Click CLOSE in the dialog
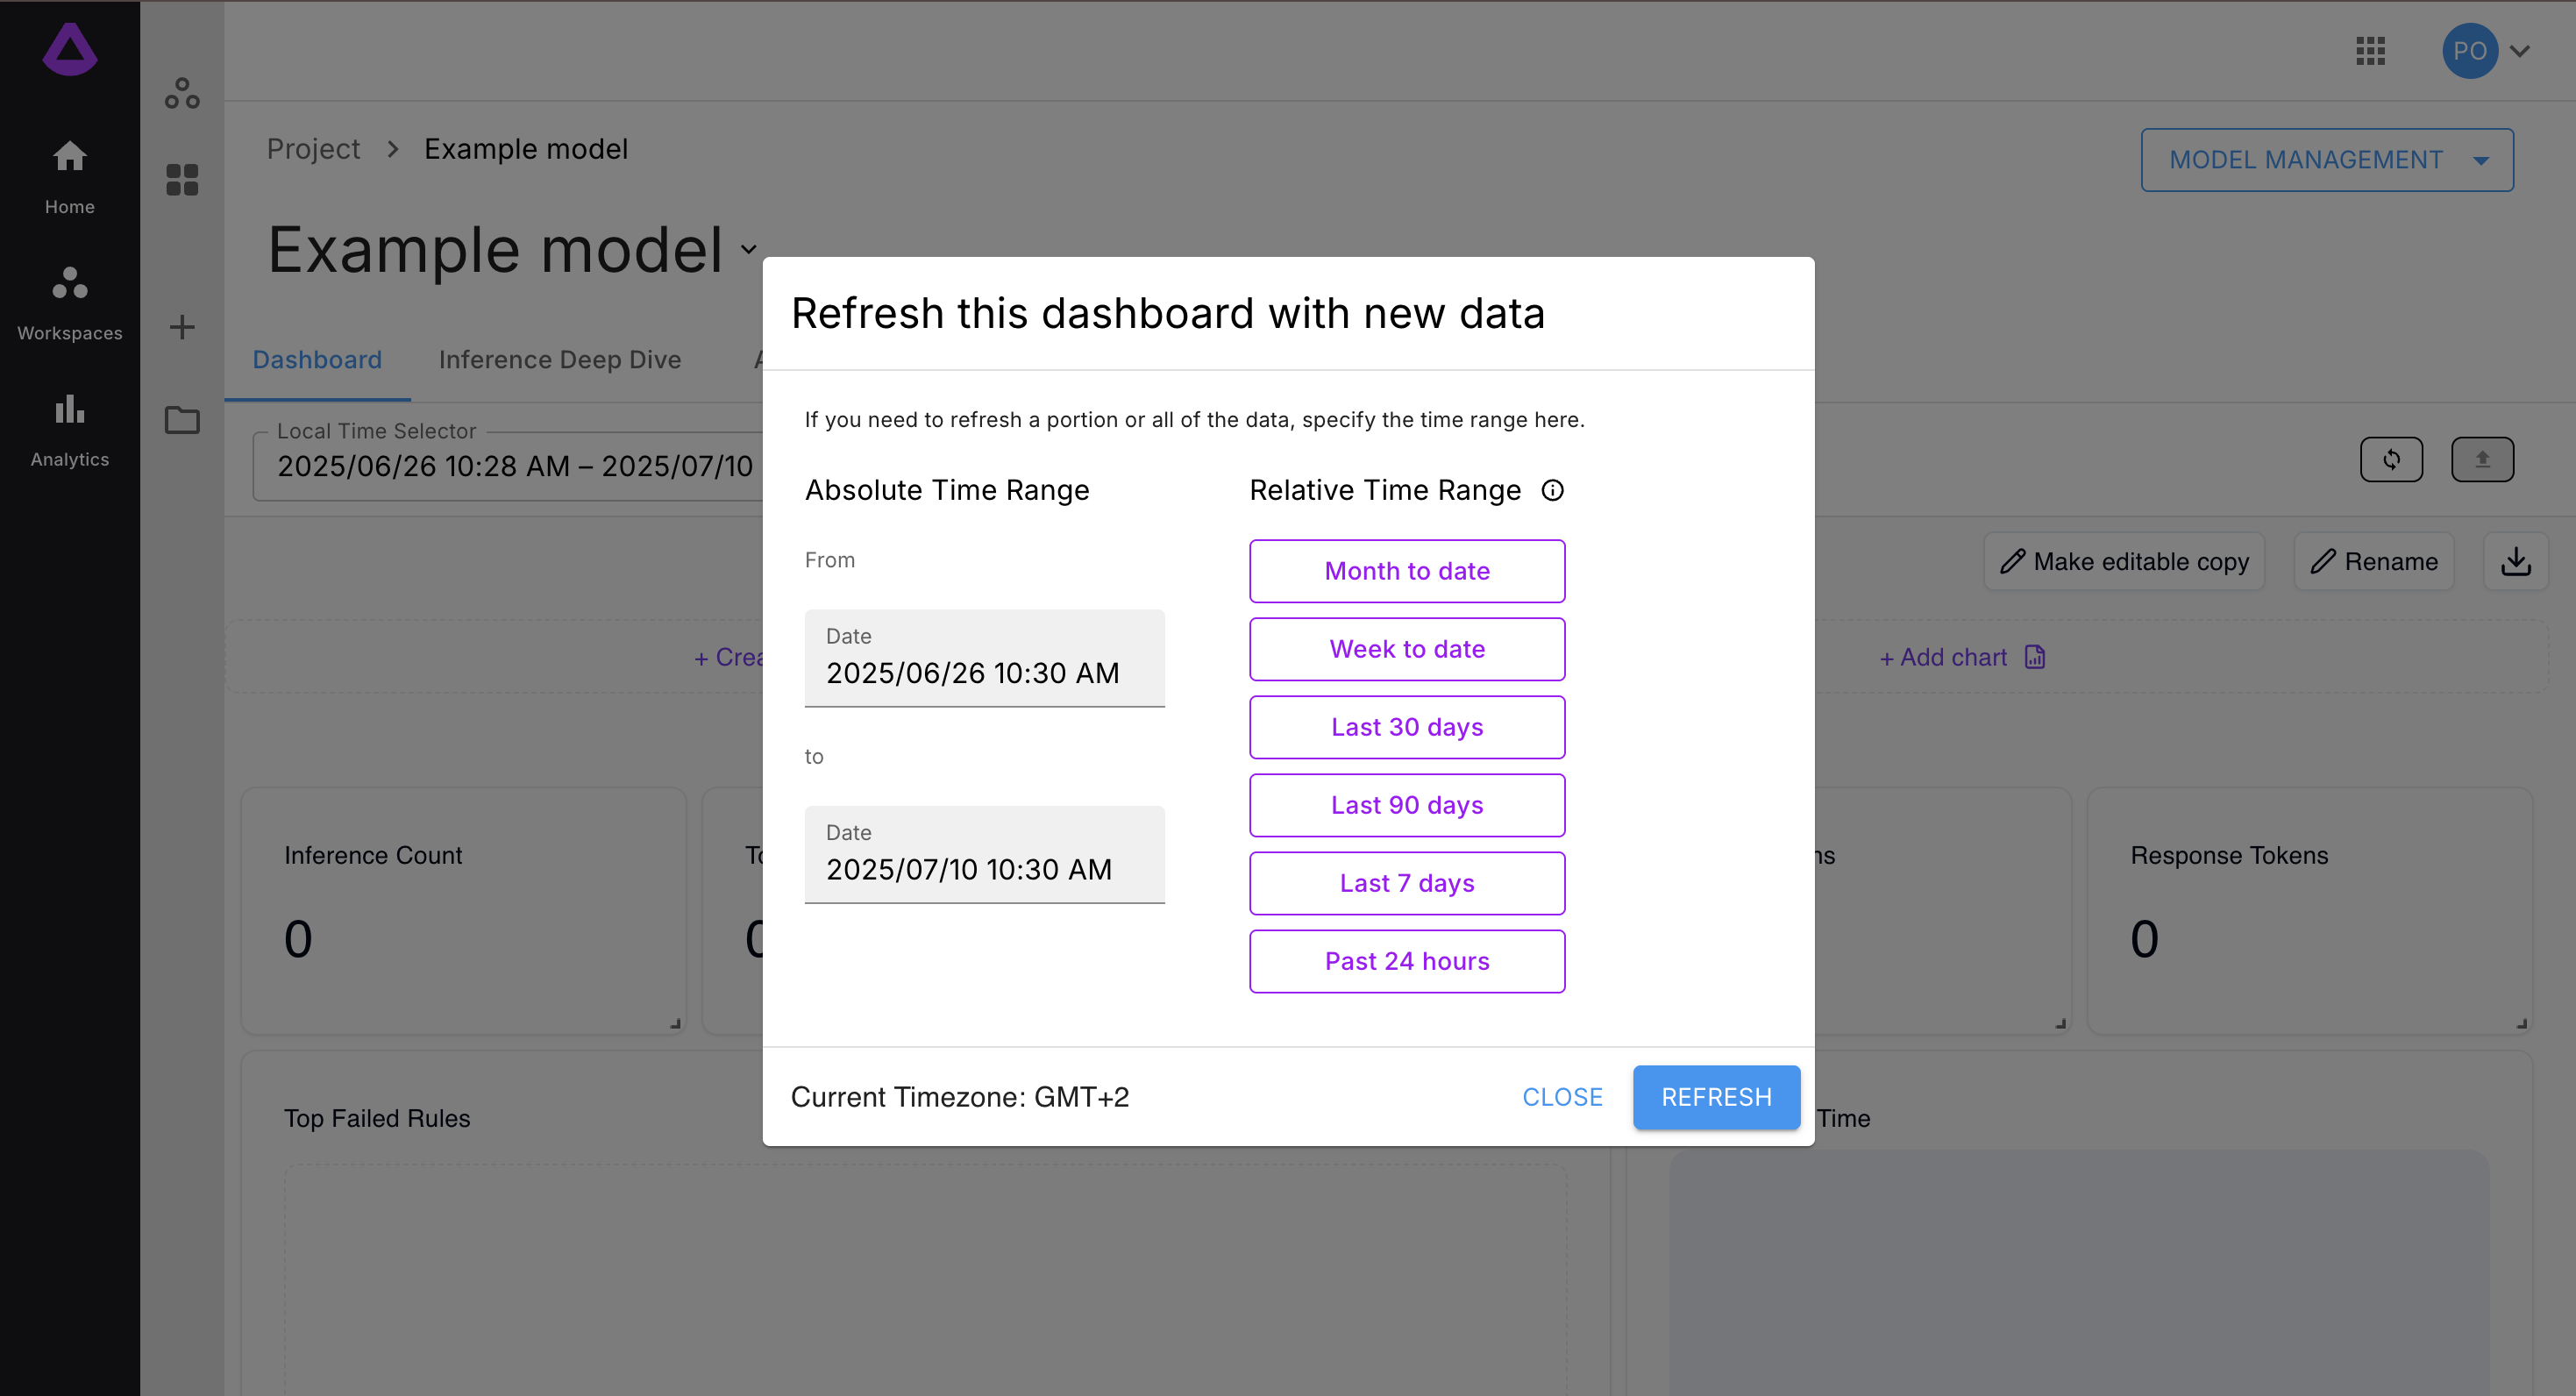This screenshot has height=1396, width=2576. (x=1562, y=1097)
